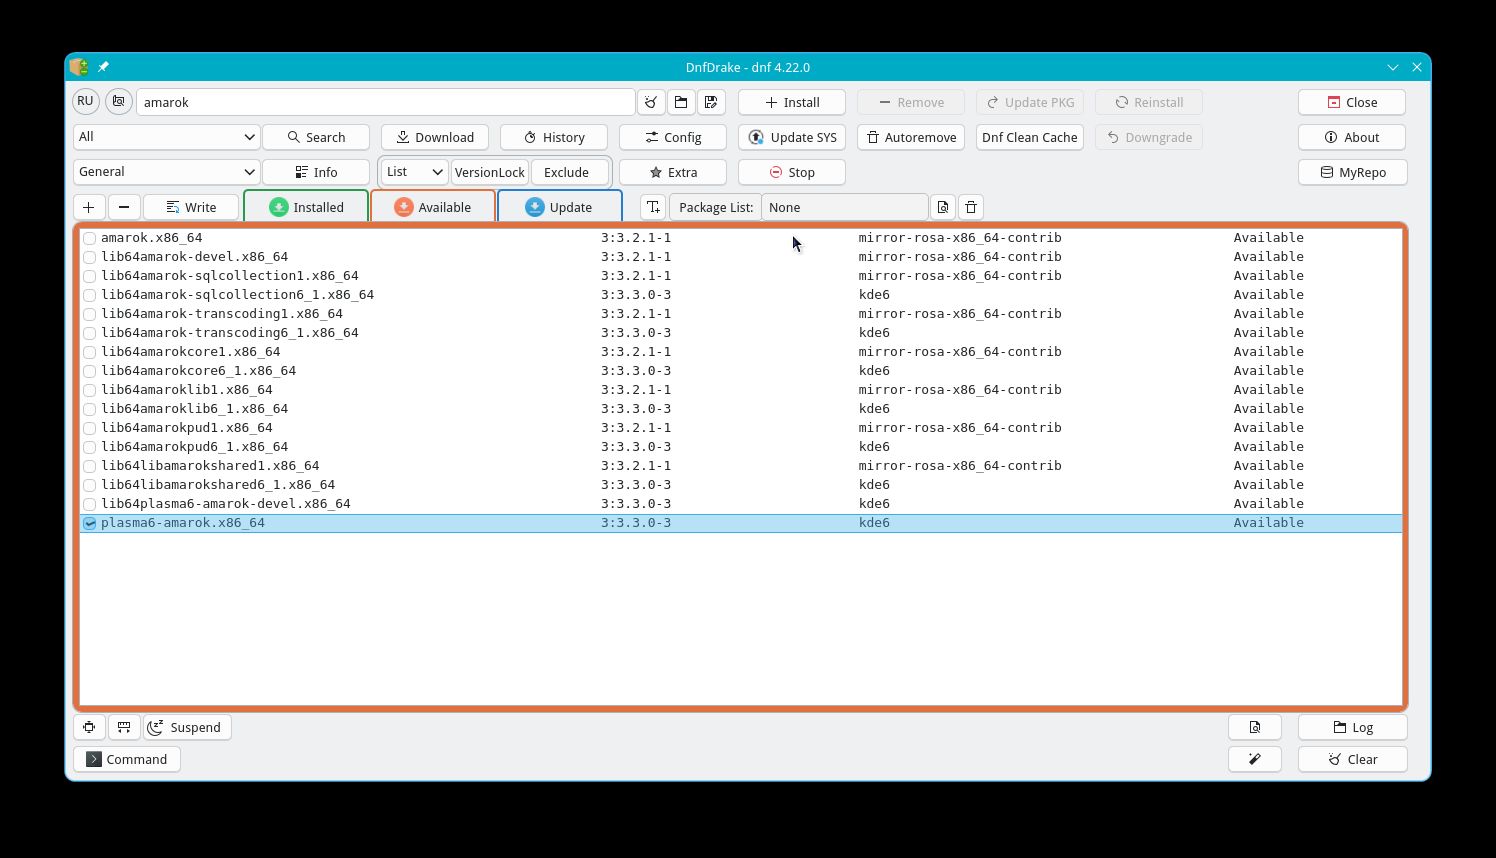Image resolution: width=1496 pixels, height=858 pixels.
Task: Run Update SYS
Action: (792, 137)
